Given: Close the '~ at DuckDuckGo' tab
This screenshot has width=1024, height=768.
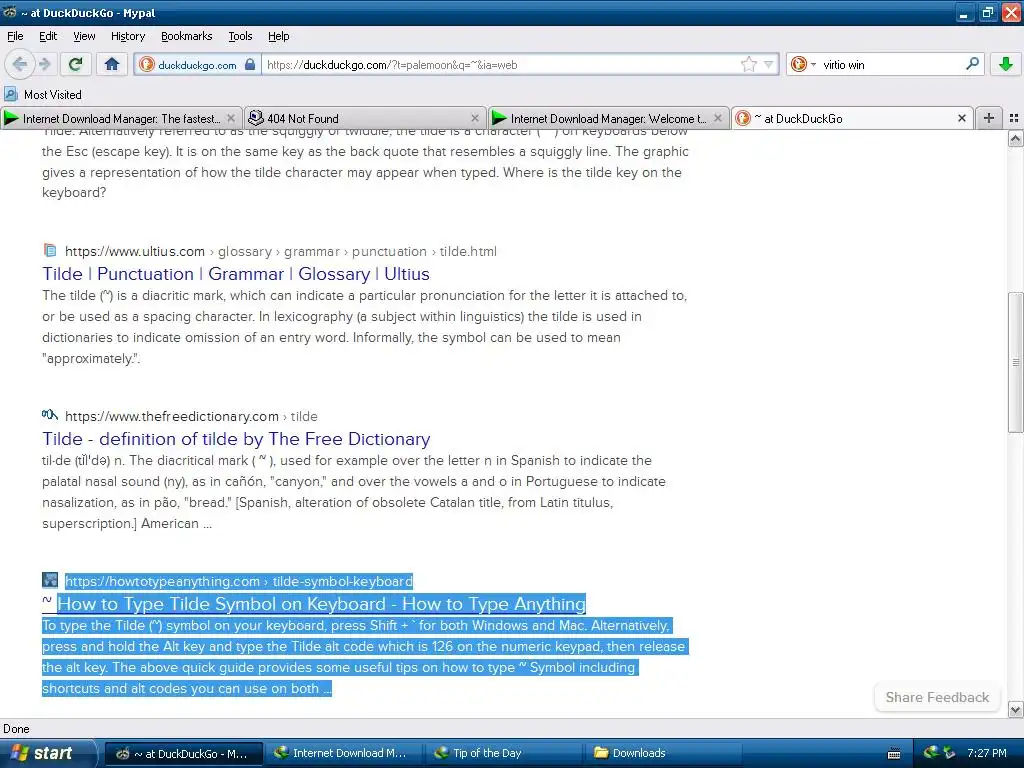Looking at the screenshot, I should click(x=961, y=118).
